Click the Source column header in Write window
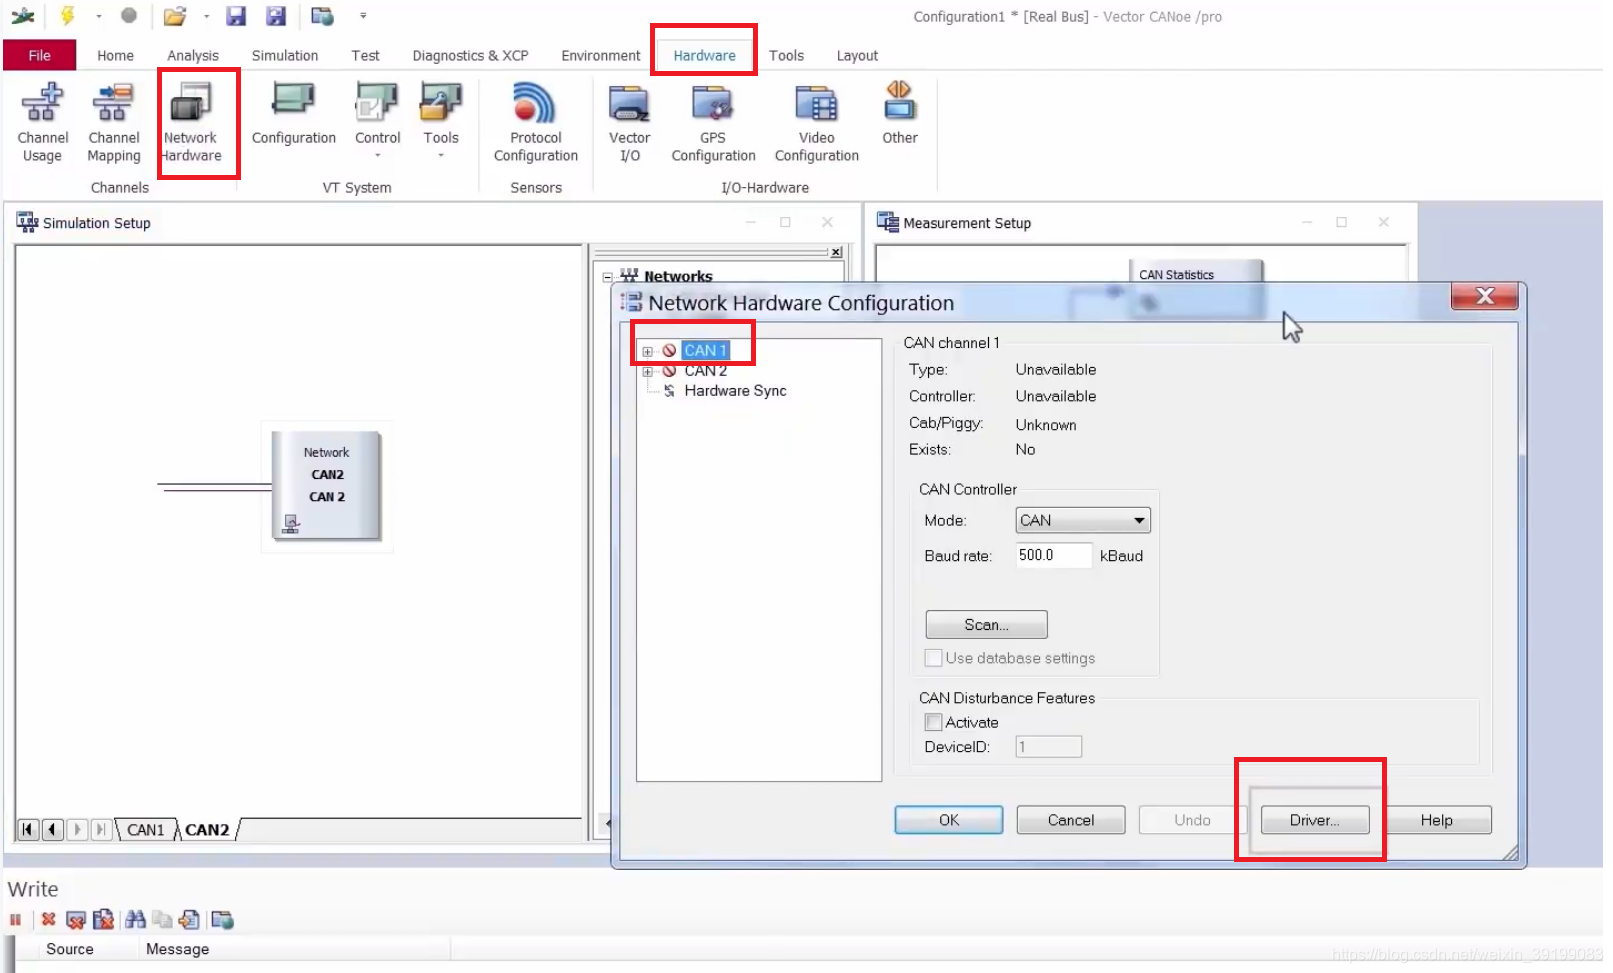The height and width of the screenshot is (973, 1613). [x=70, y=949]
